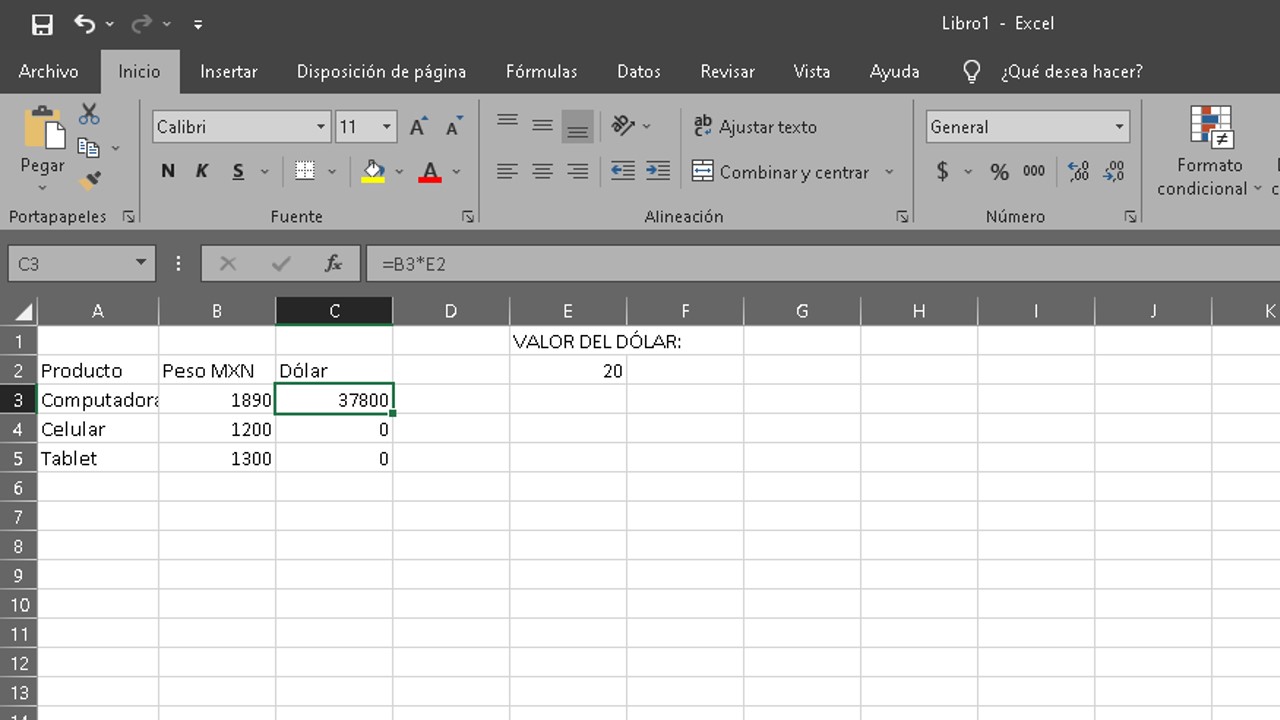Toggle Bold (N) formatting

point(168,172)
